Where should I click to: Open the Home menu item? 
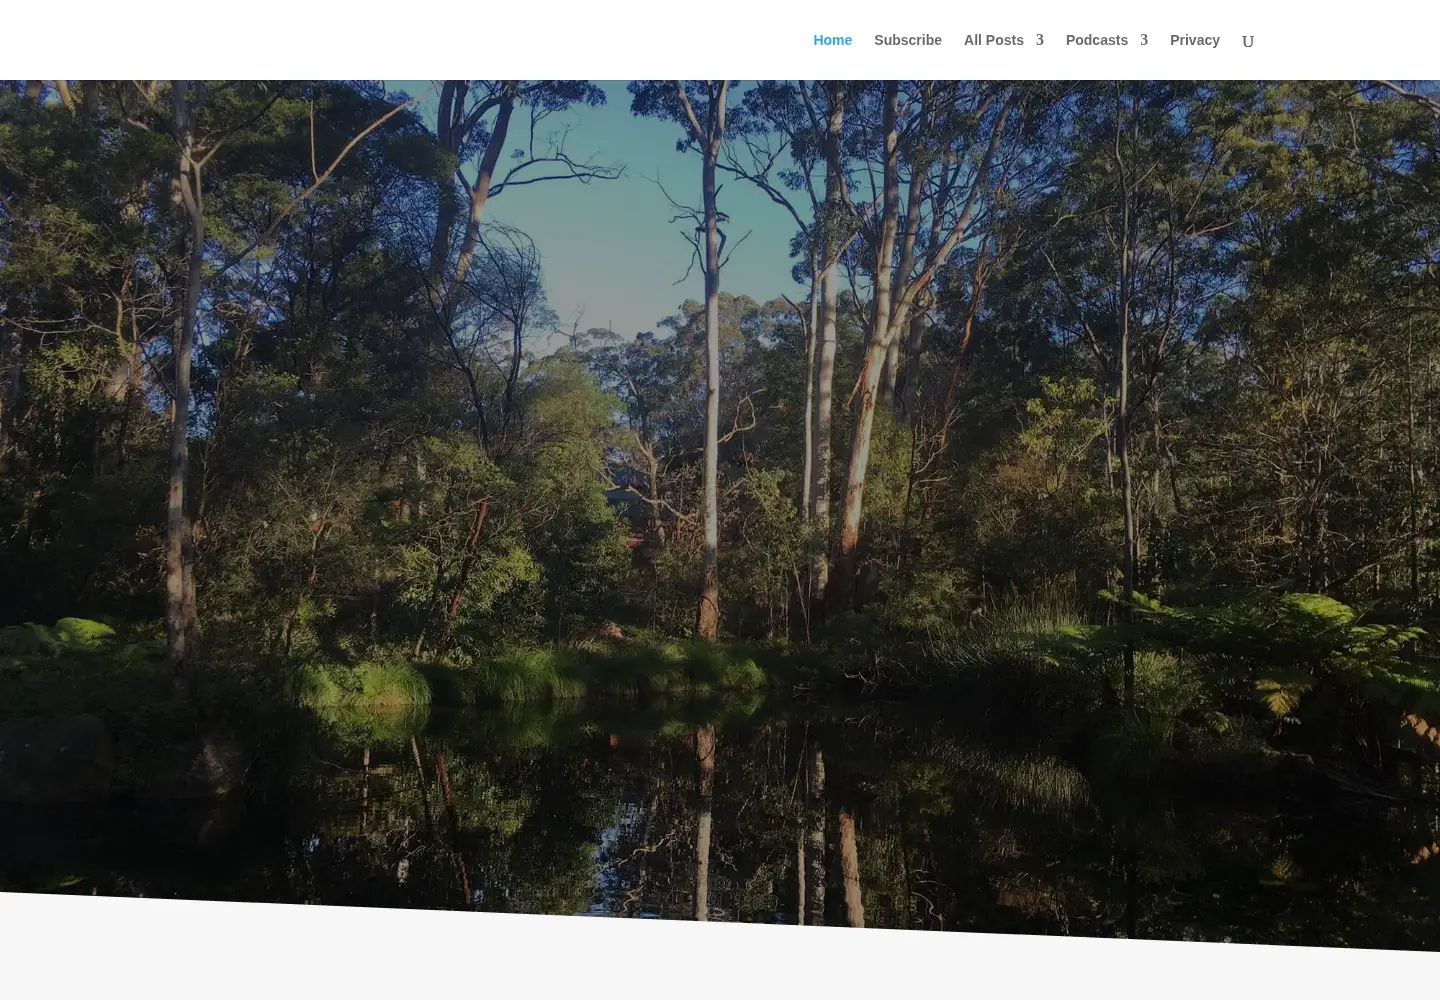coord(832,40)
